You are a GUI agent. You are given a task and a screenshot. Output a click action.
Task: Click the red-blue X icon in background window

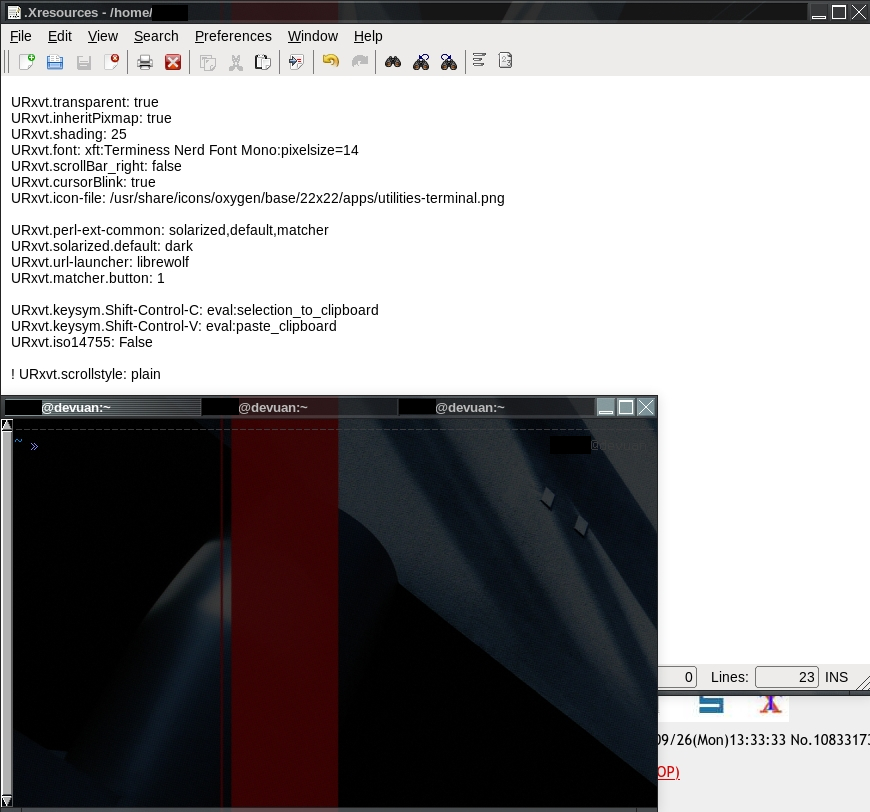click(770, 704)
